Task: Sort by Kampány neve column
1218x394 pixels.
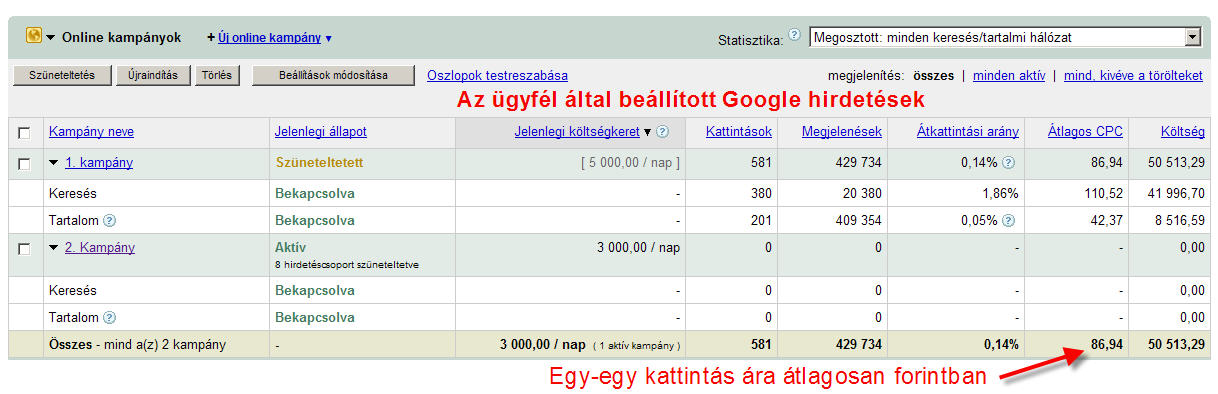Action: coord(91,132)
